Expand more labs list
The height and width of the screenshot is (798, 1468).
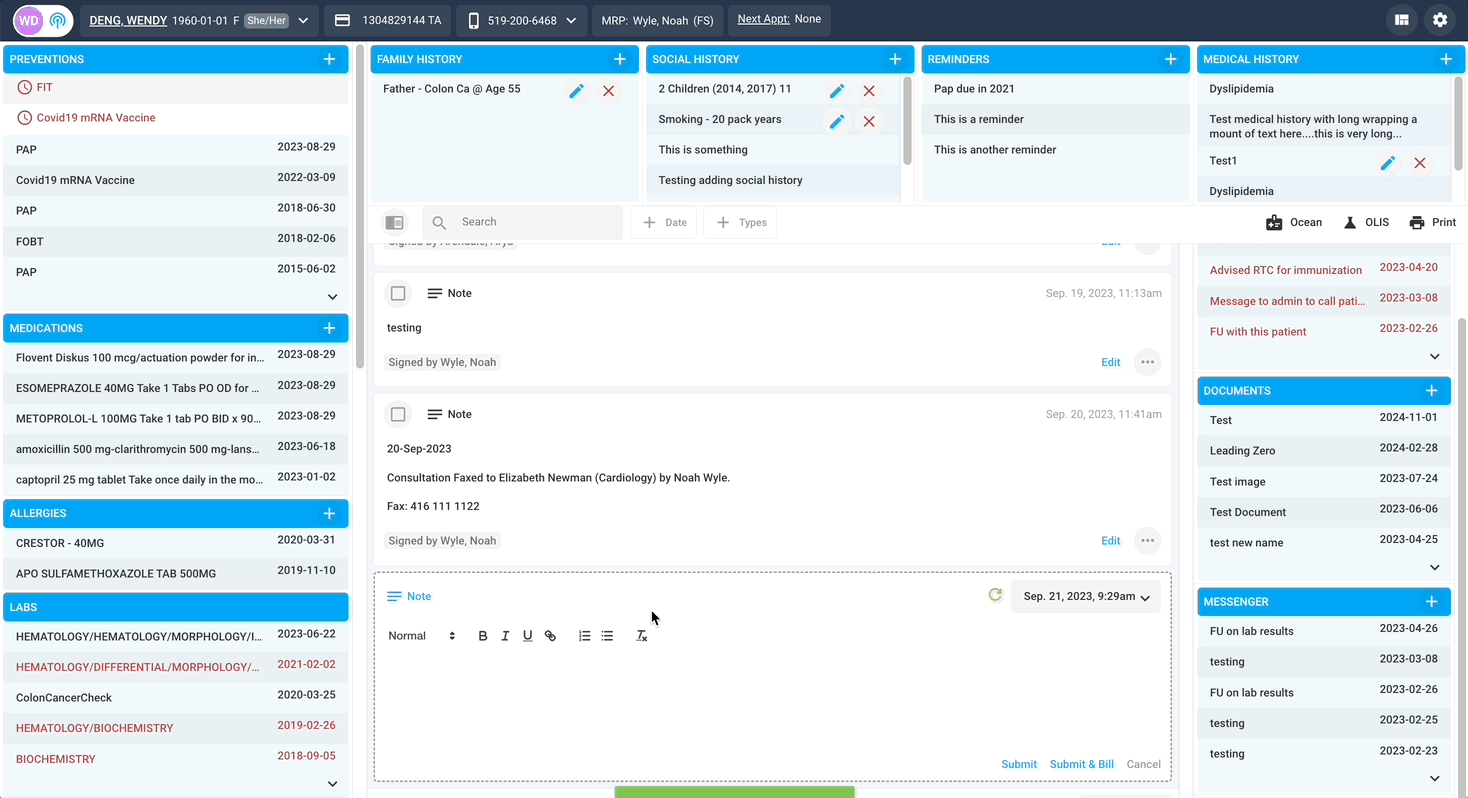(x=333, y=784)
